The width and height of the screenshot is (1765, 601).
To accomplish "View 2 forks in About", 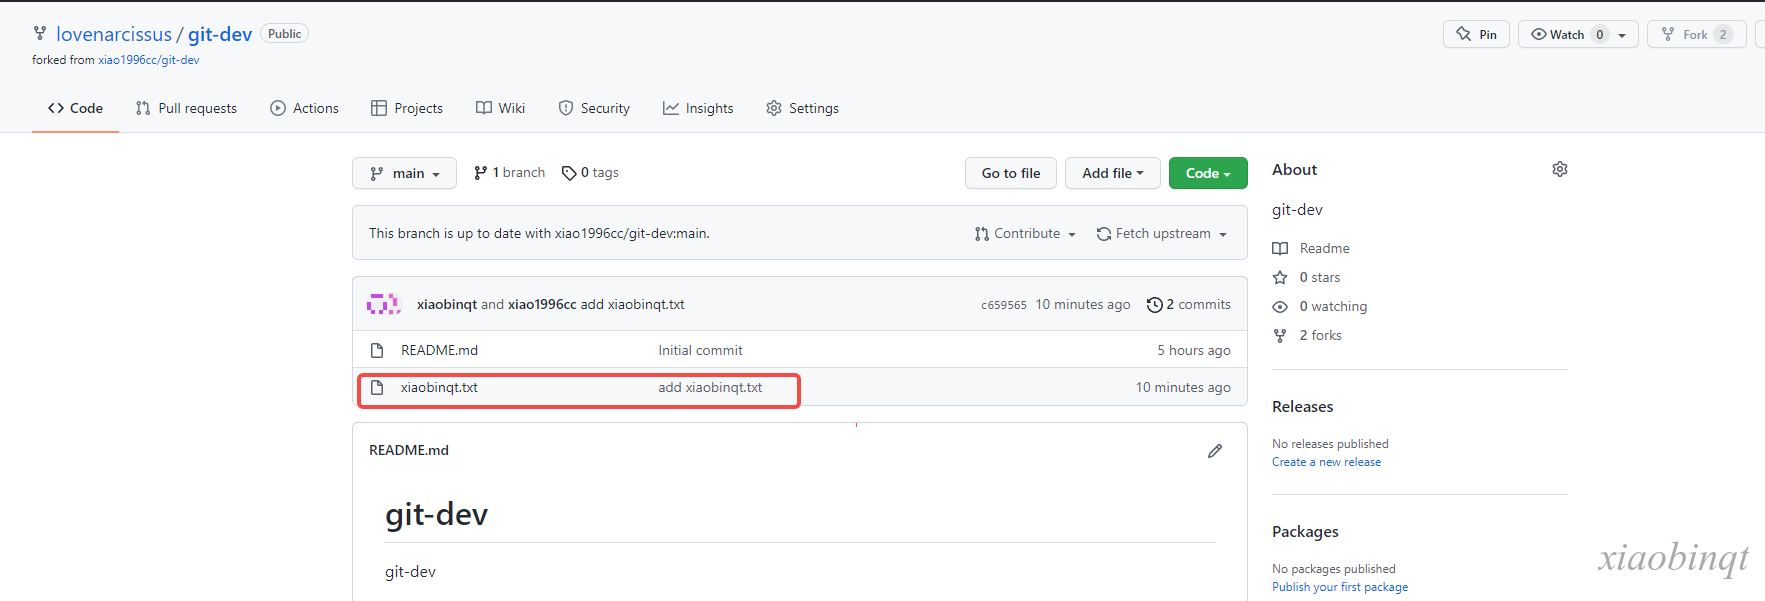I will pyautogui.click(x=1320, y=335).
